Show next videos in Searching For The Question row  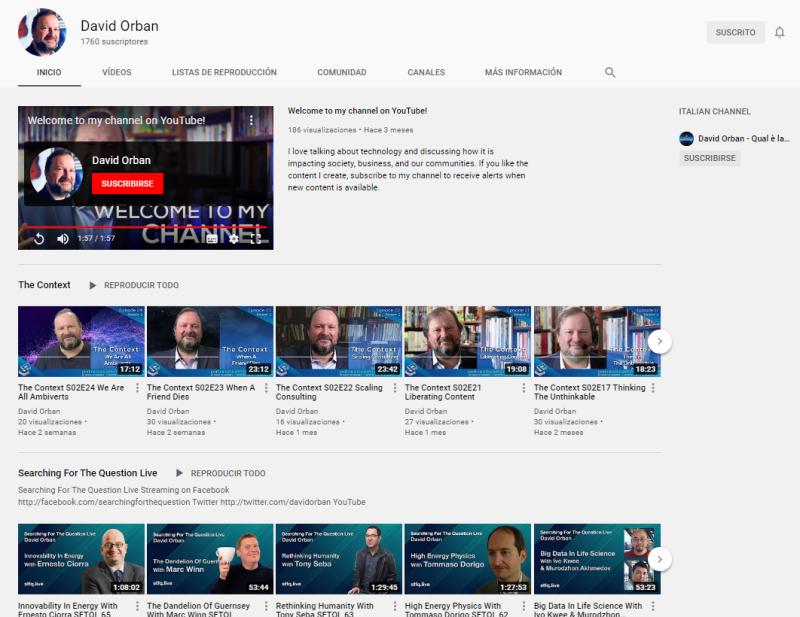click(660, 559)
